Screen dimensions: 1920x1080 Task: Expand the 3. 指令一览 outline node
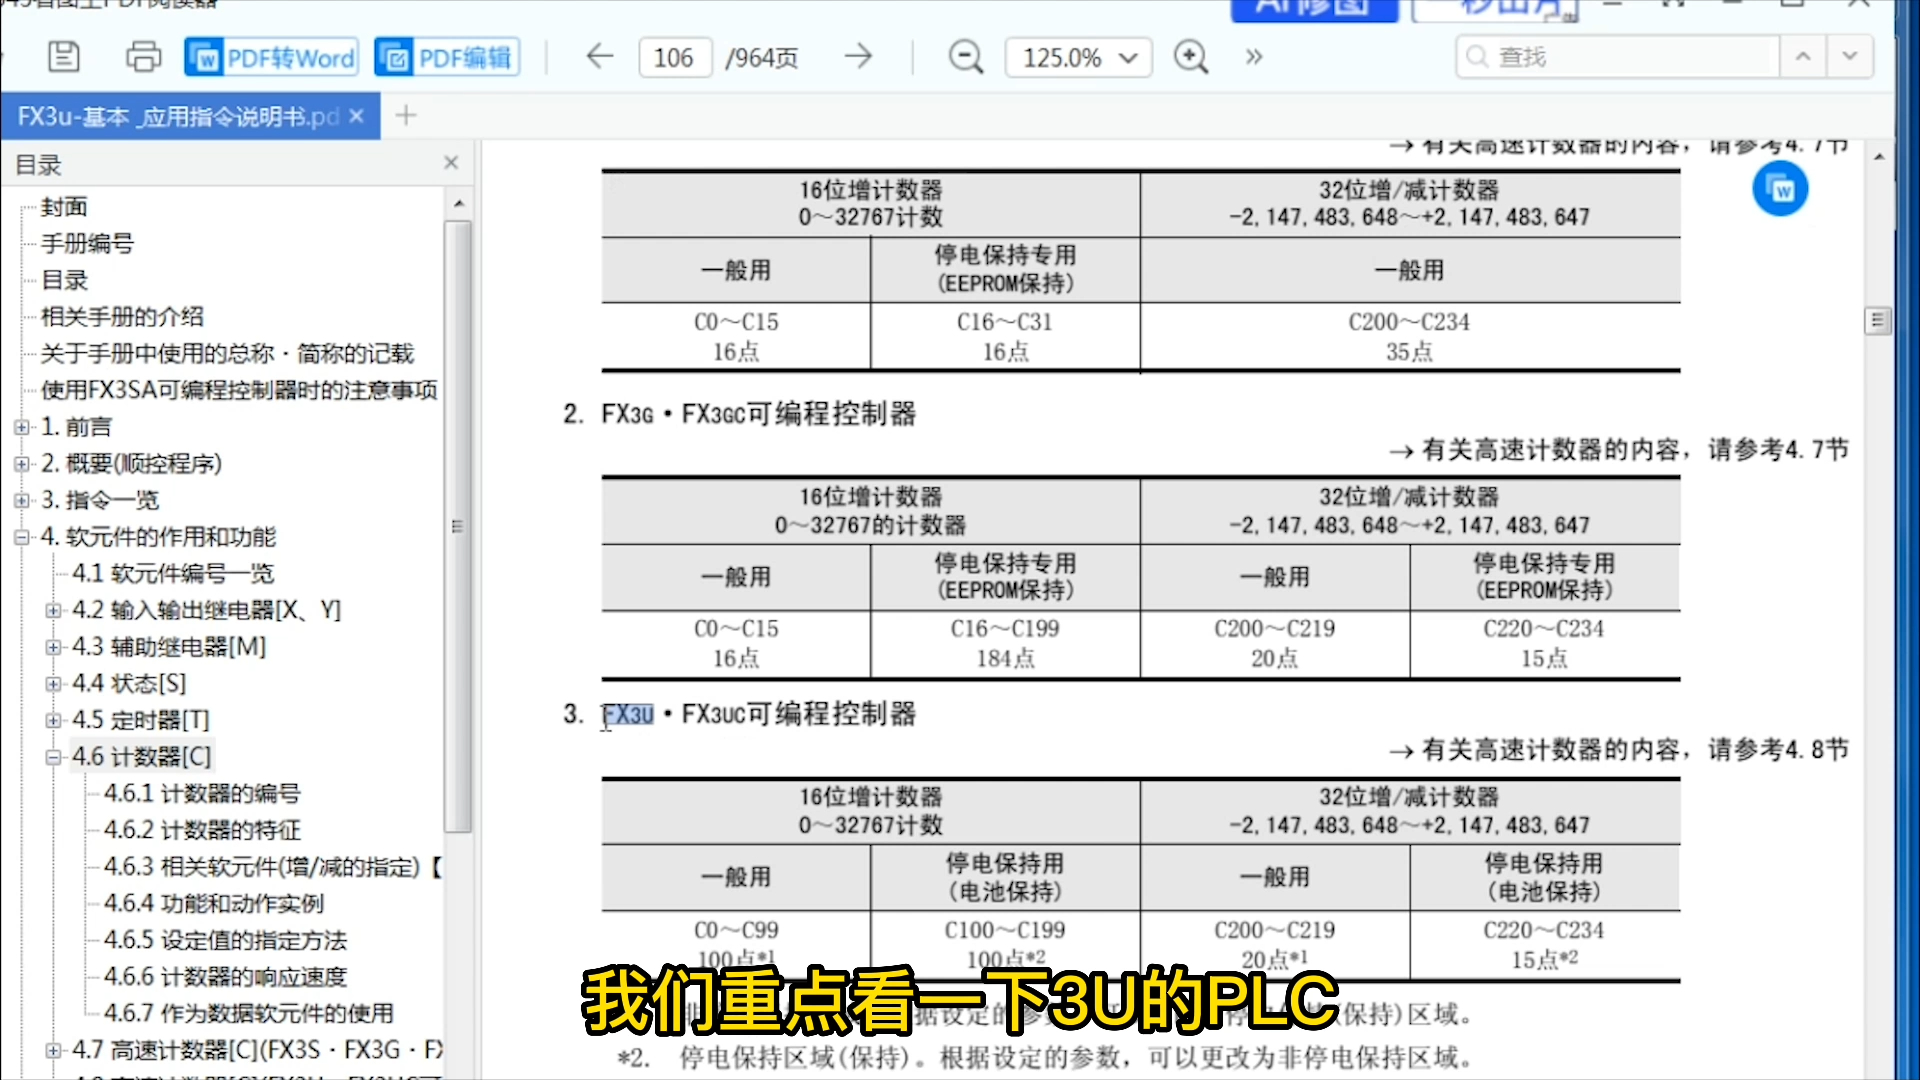pyautogui.click(x=22, y=500)
